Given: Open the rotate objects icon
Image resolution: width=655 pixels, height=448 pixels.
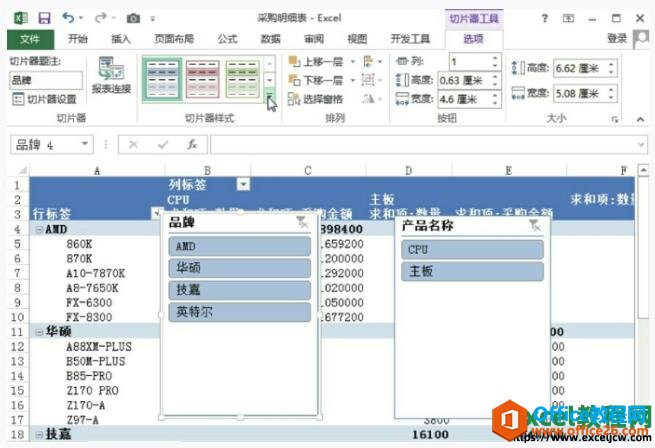Looking at the screenshot, I should tap(371, 99).
